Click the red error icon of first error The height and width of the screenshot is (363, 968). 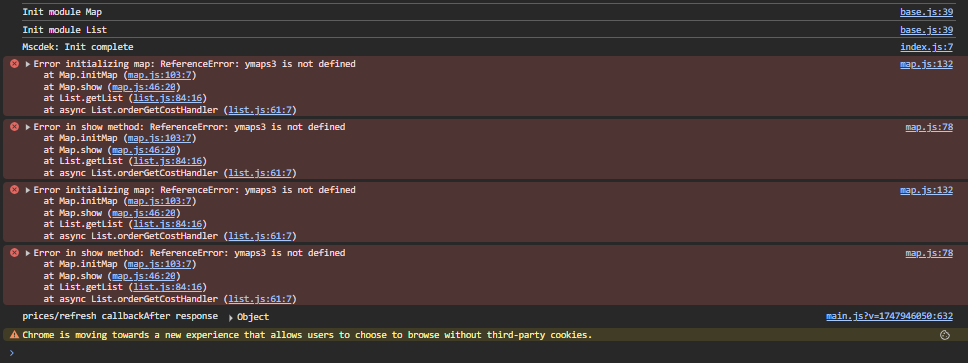[x=14, y=64]
